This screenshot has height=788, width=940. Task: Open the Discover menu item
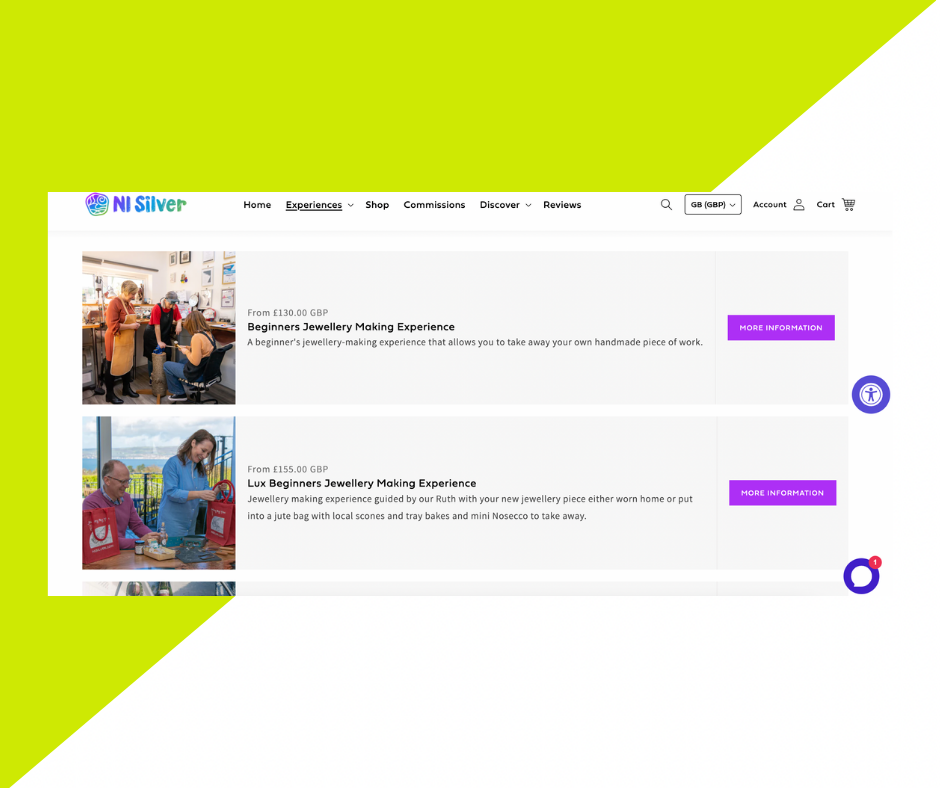pos(499,204)
